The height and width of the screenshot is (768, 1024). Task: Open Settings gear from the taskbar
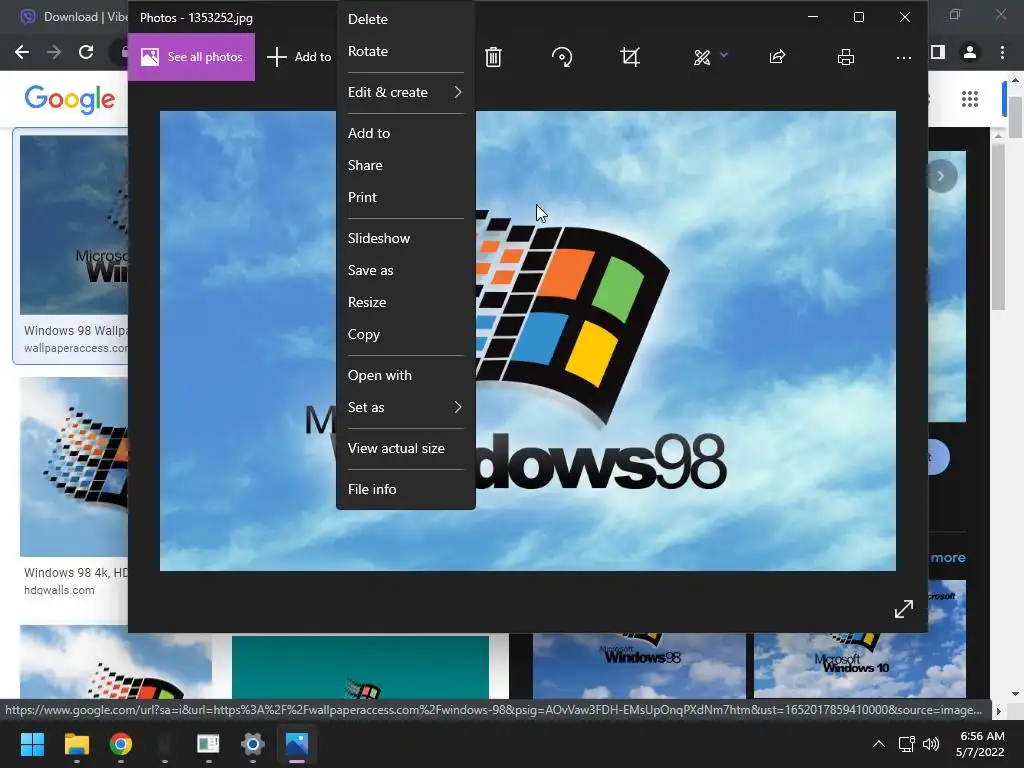point(253,744)
